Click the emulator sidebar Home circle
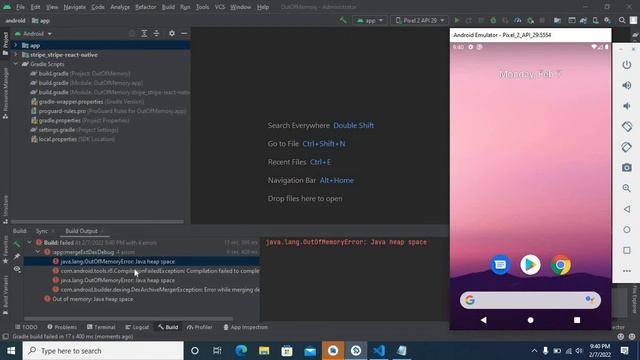640x360 pixels. click(627, 230)
